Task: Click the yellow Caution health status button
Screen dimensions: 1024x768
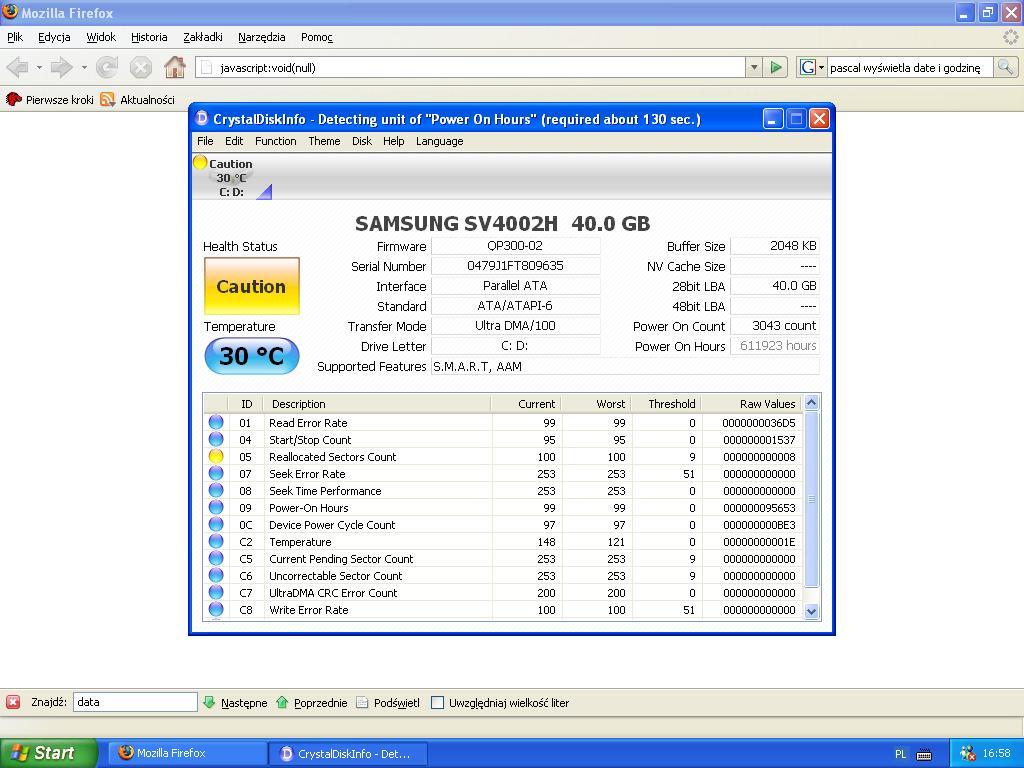Action: [251, 286]
